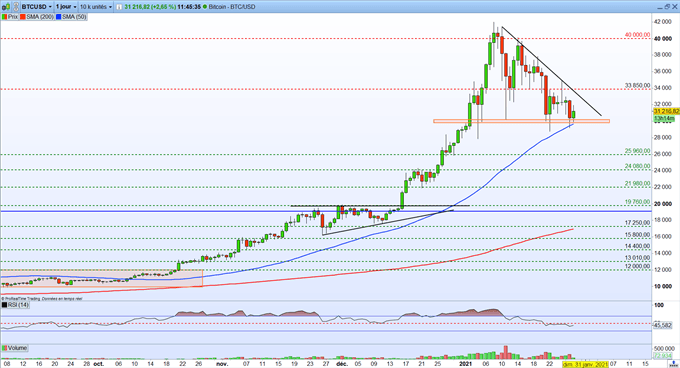Click the time display 11:45:35
The image size is (680, 368).
click(x=189, y=7)
